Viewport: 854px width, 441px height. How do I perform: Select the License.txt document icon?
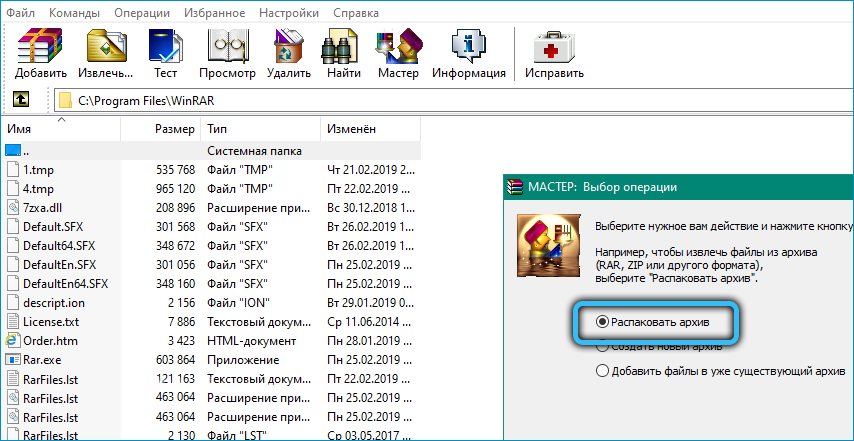(14, 322)
